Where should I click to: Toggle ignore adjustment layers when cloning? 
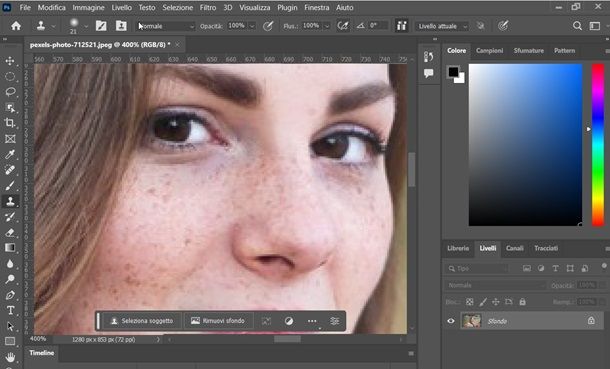click(481, 26)
